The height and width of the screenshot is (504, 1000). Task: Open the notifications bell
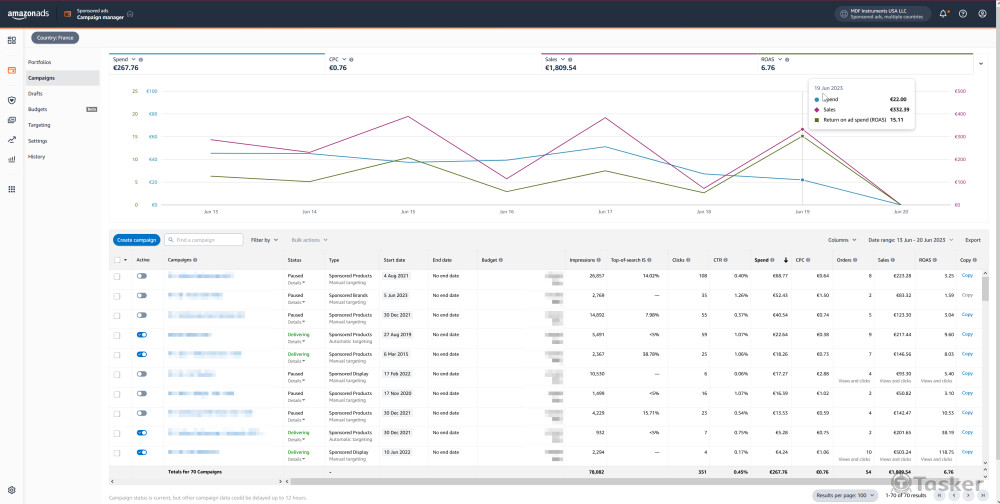click(x=944, y=14)
